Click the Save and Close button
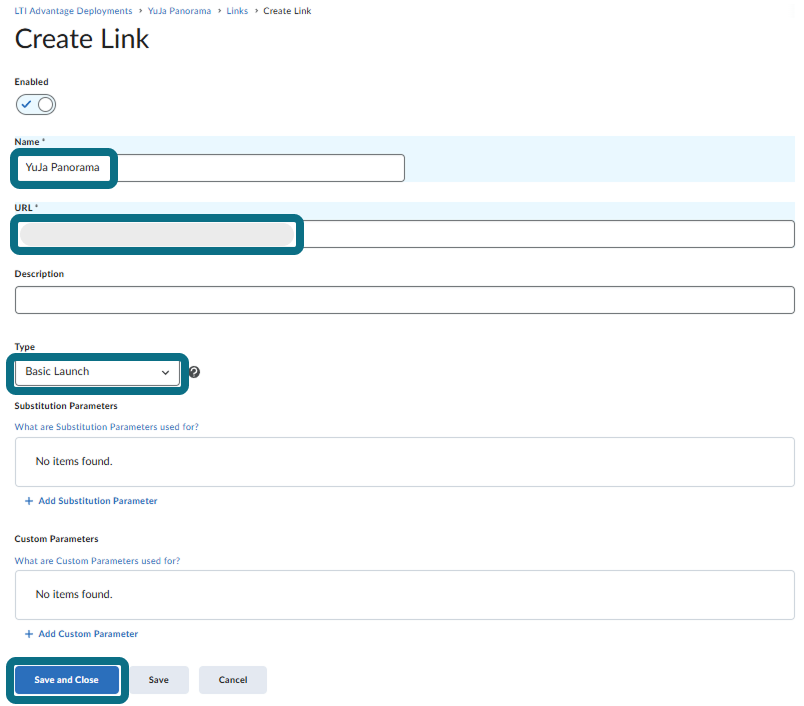The width and height of the screenshot is (804, 706). pyautogui.click(x=67, y=680)
